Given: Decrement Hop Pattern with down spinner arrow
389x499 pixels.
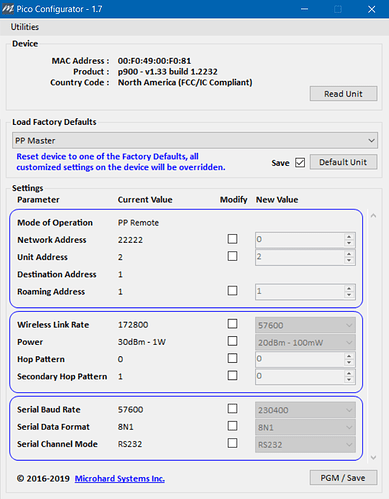Looking at the screenshot, I should [349, 362].
